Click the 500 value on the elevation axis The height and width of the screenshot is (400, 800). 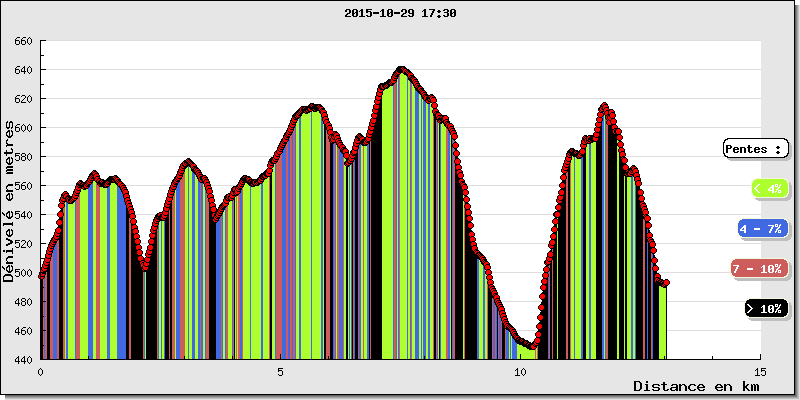[x=24, y=273]
